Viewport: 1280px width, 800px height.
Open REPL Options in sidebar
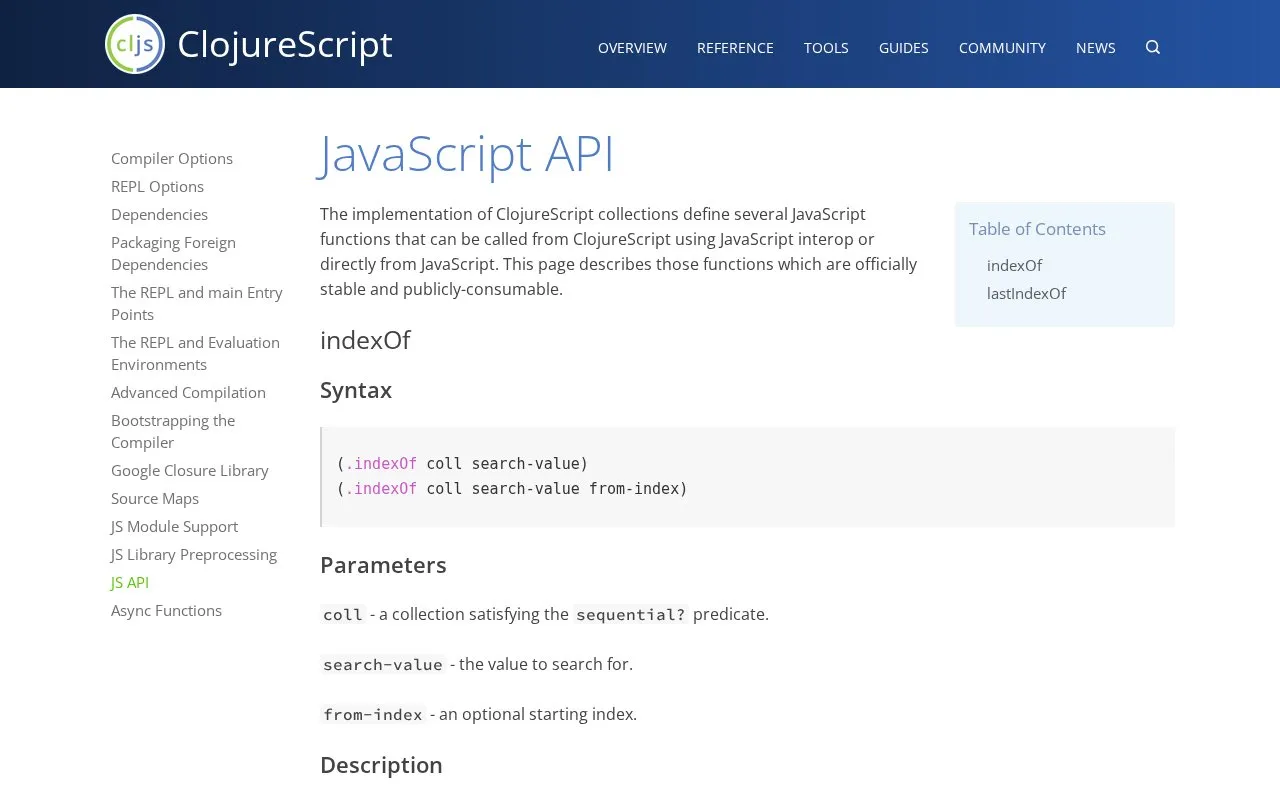(x=157, y=186)
